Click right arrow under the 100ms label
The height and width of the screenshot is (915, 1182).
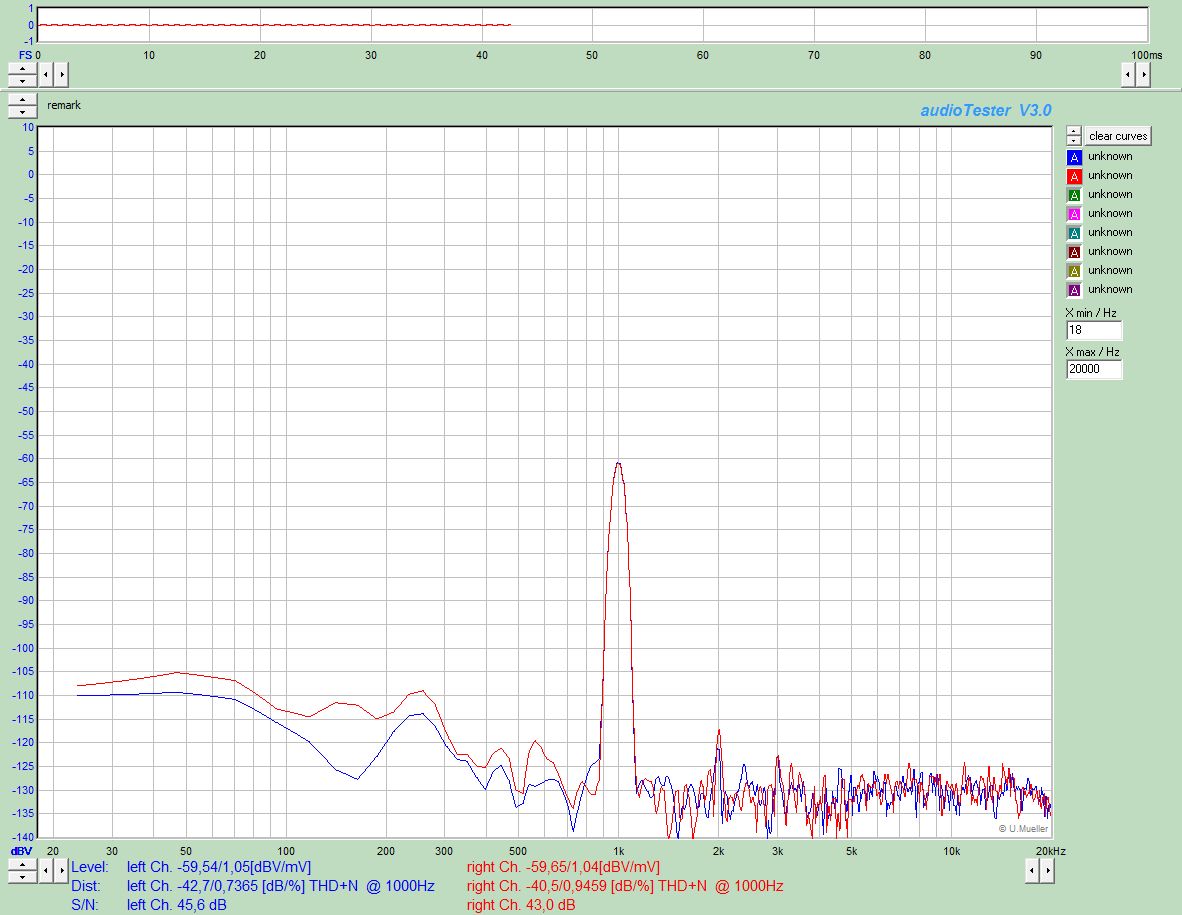click(x=1142, y=74)
